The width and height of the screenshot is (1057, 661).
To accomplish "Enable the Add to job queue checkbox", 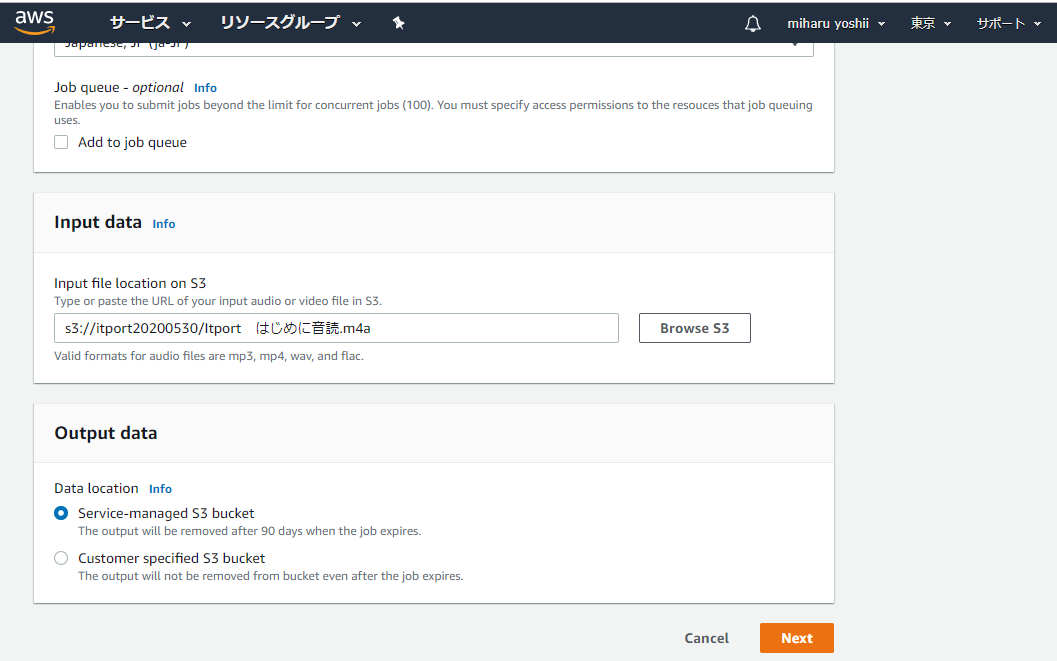I will tap(61, 142).
